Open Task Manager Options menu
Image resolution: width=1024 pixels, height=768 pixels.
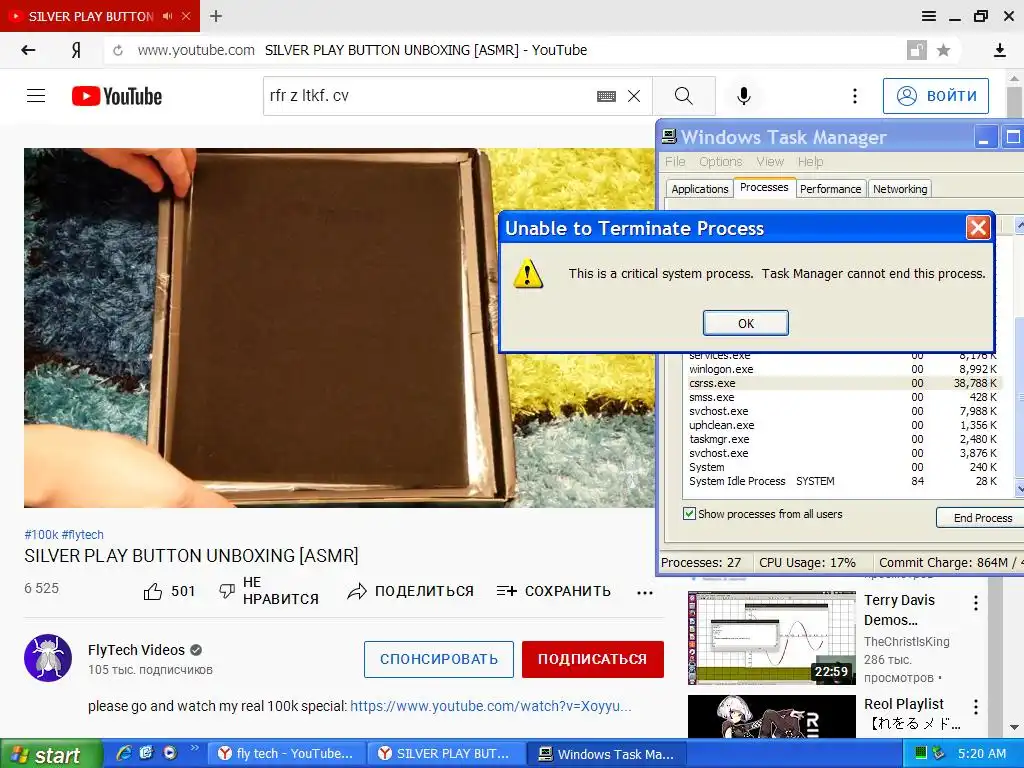(x=720, y=161)
